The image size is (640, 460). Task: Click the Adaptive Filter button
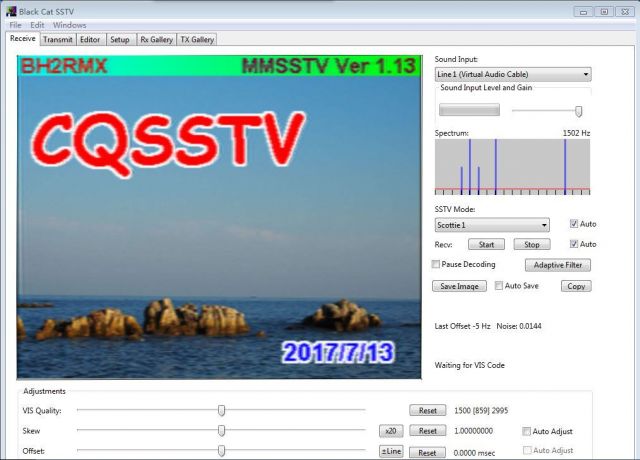pos(558,265)
